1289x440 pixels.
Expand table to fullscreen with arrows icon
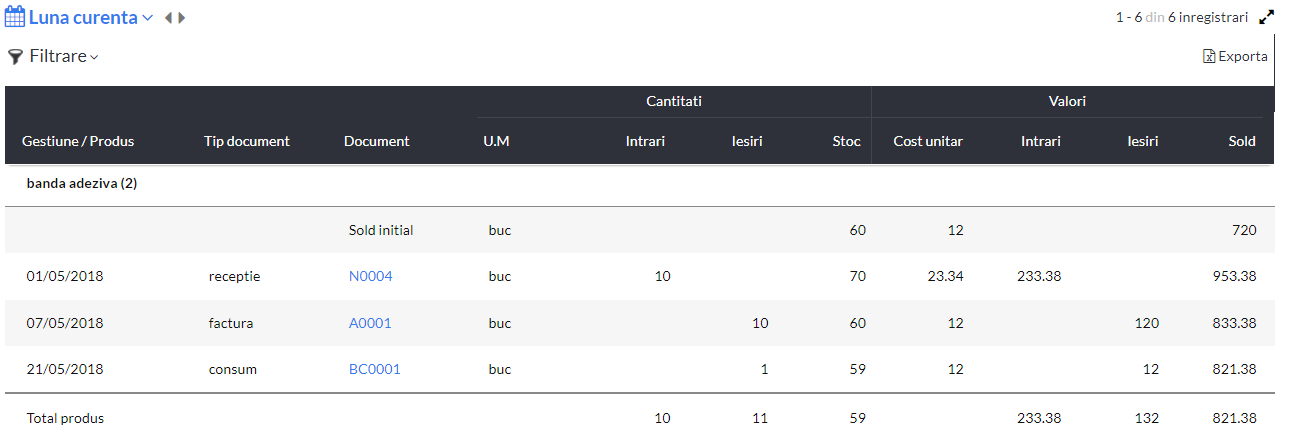click(1267, 17)
